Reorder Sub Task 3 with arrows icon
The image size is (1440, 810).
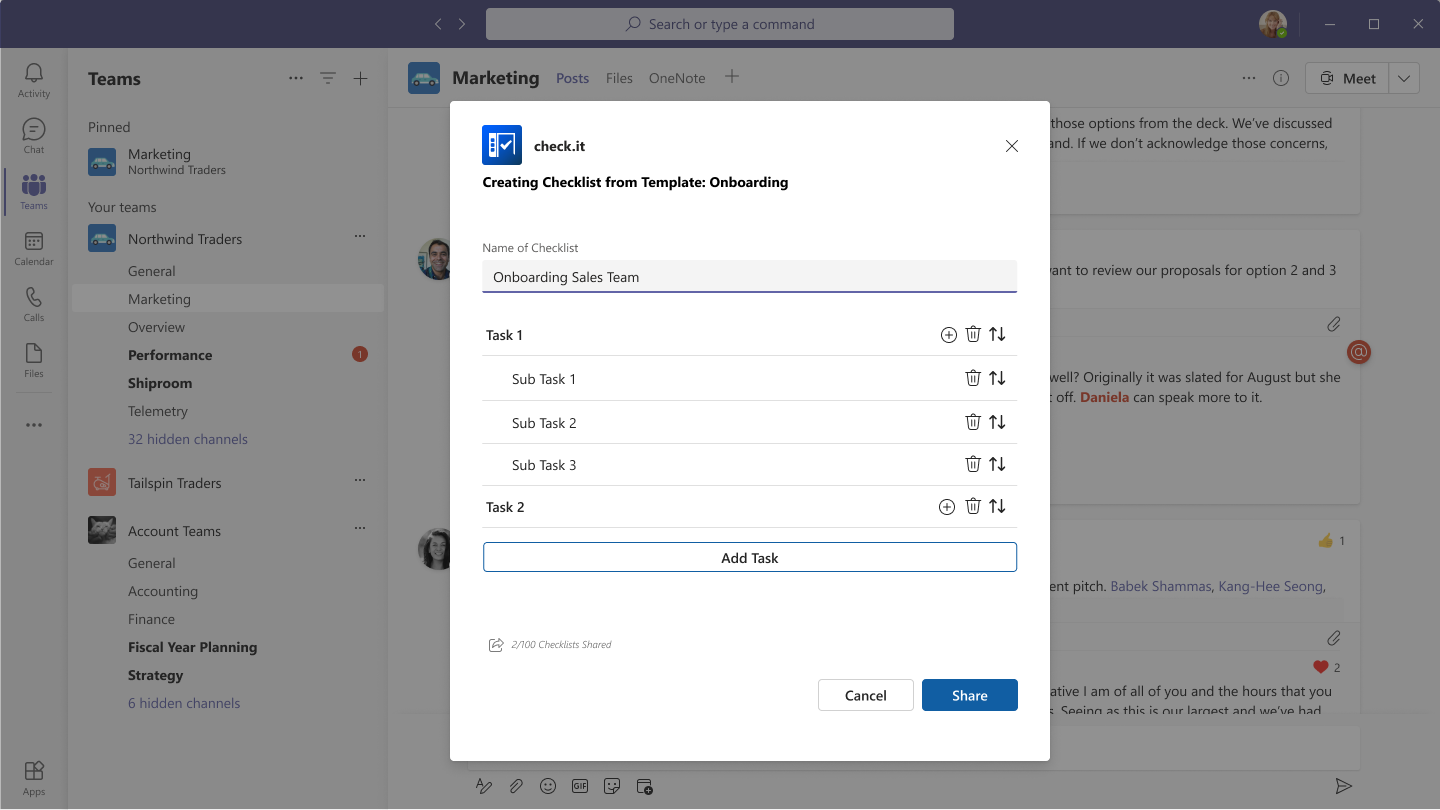[x=997, y=464]
